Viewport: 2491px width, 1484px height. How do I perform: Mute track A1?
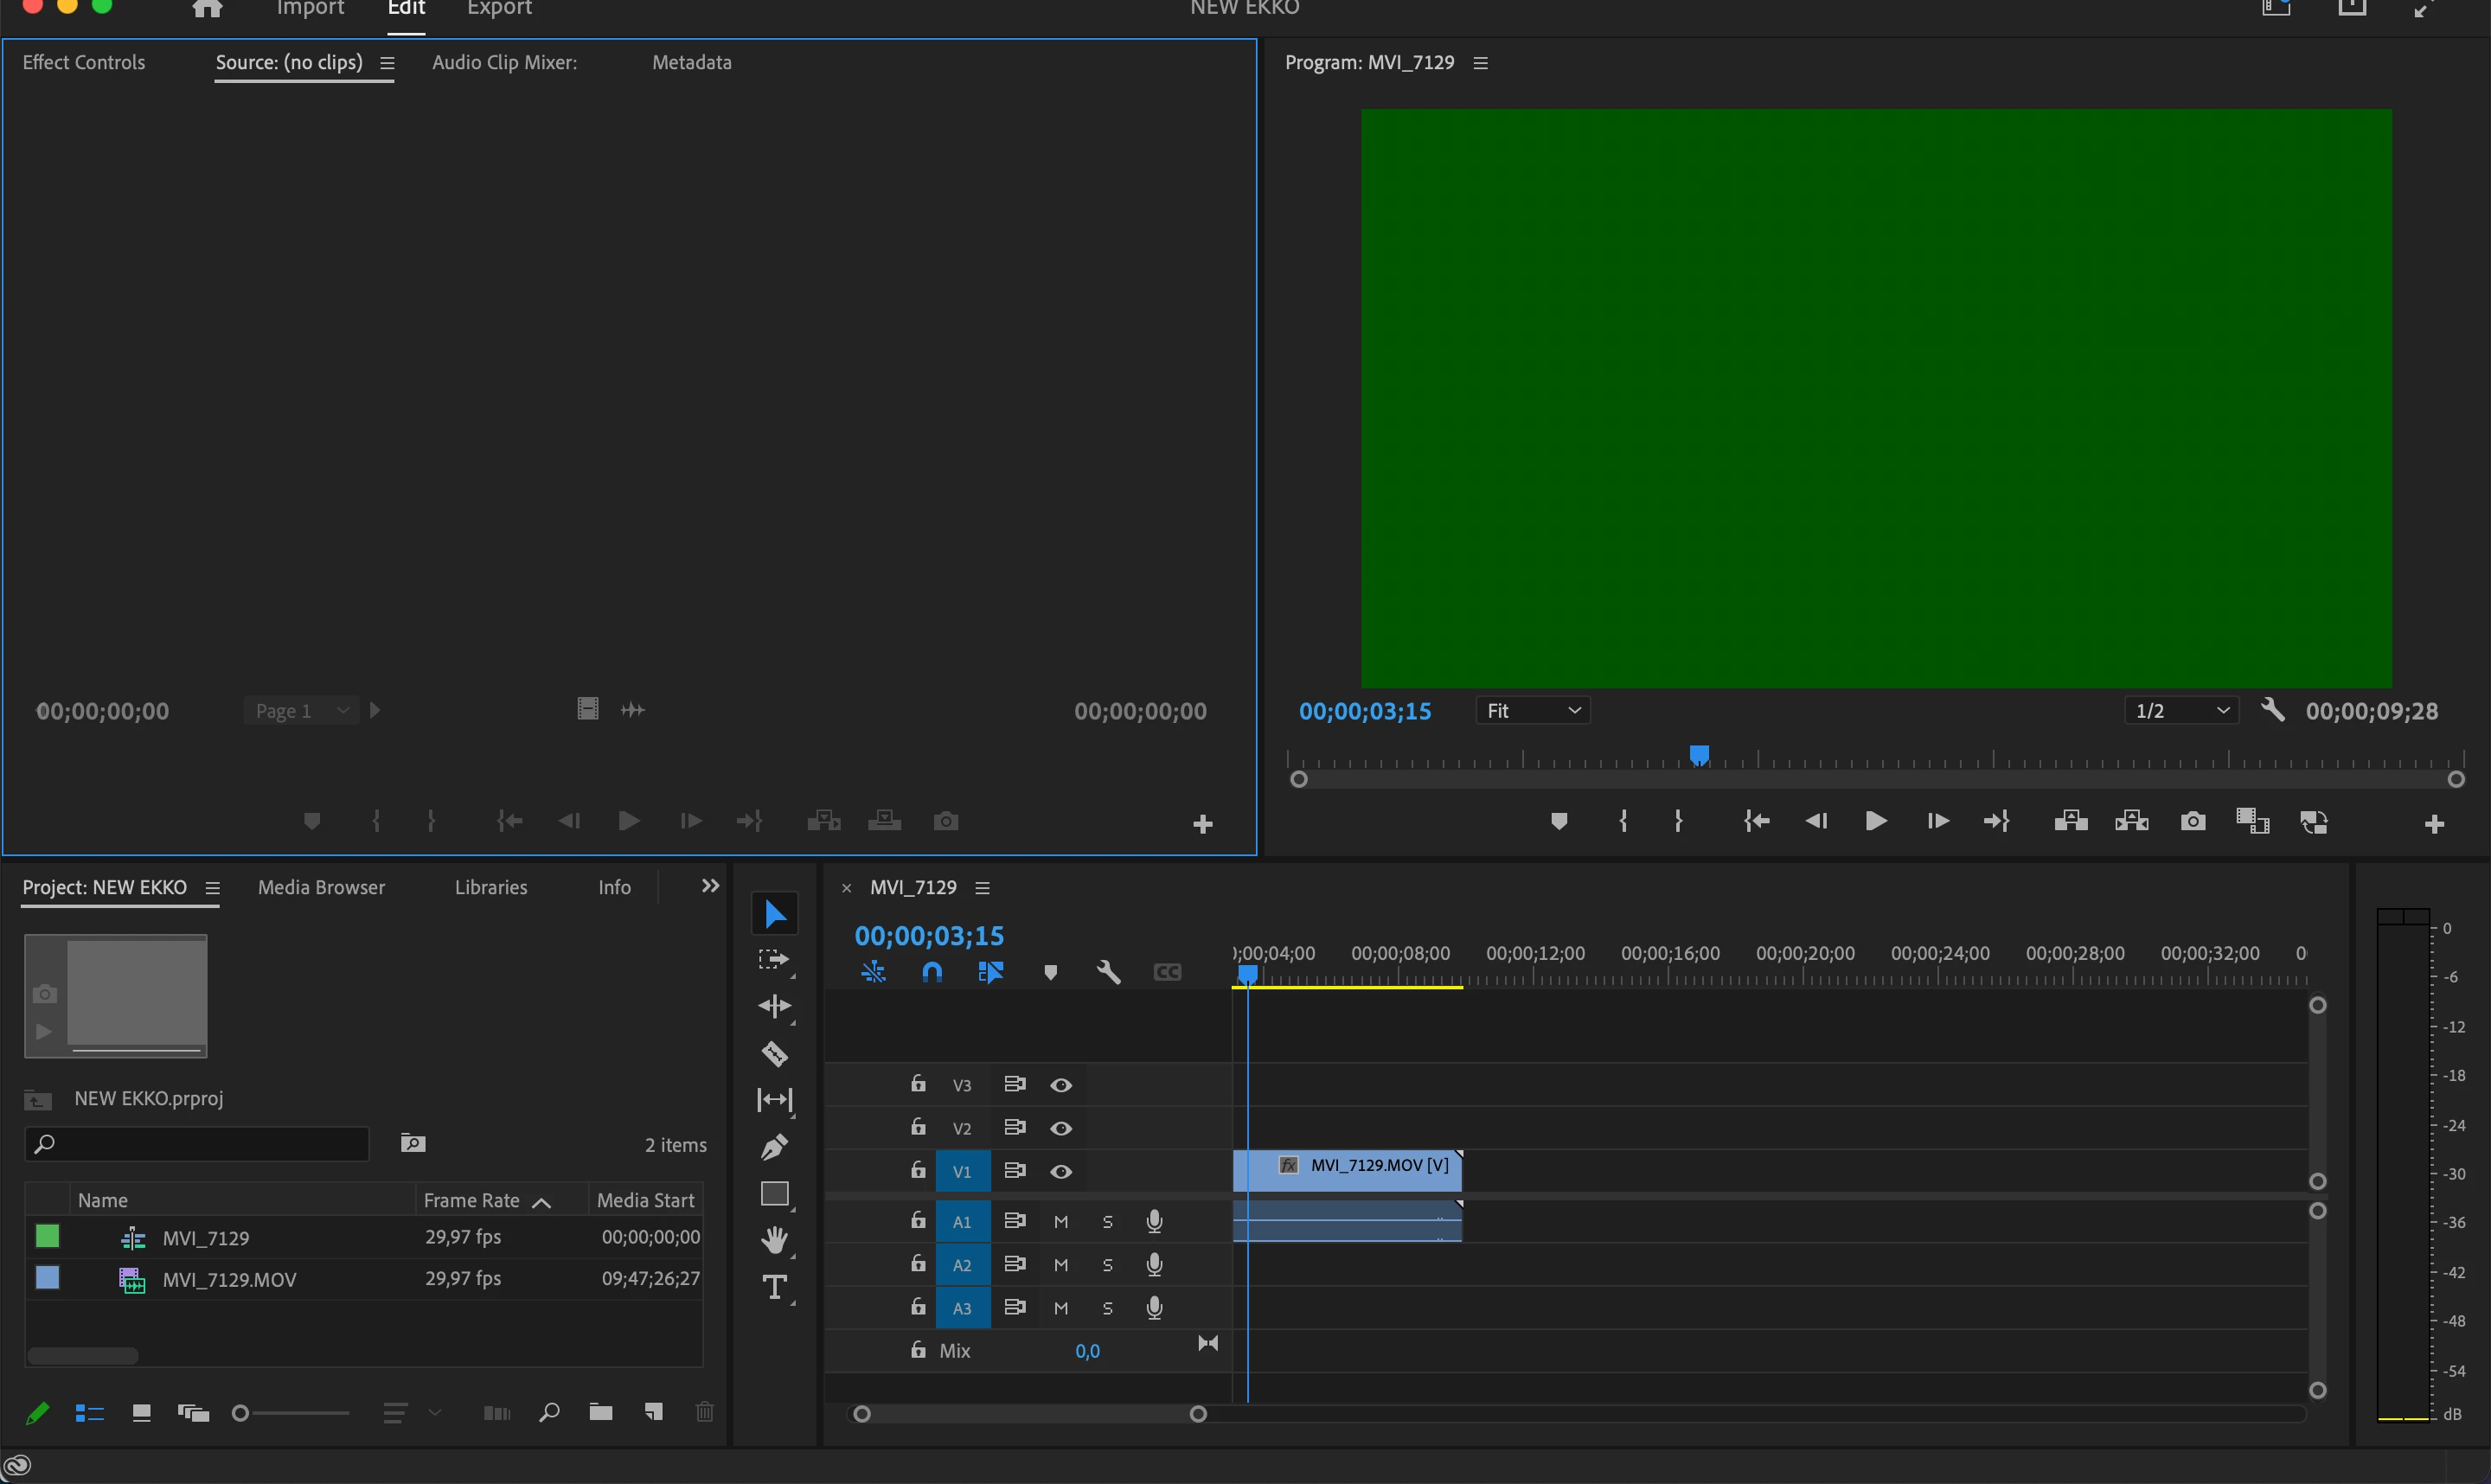[1061, 1221]
